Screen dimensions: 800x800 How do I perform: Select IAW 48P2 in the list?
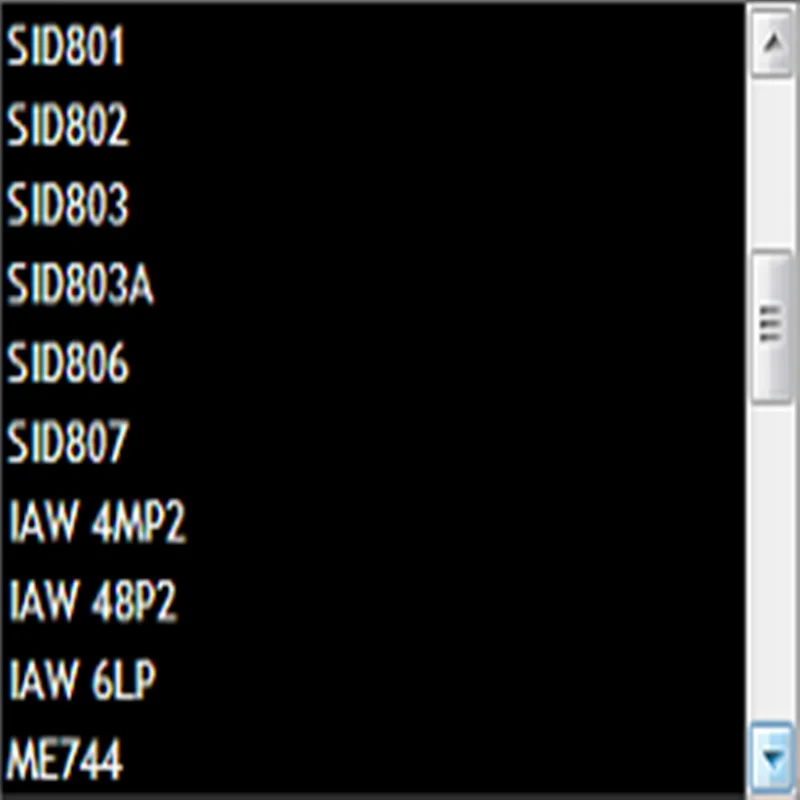pos(92,601)
